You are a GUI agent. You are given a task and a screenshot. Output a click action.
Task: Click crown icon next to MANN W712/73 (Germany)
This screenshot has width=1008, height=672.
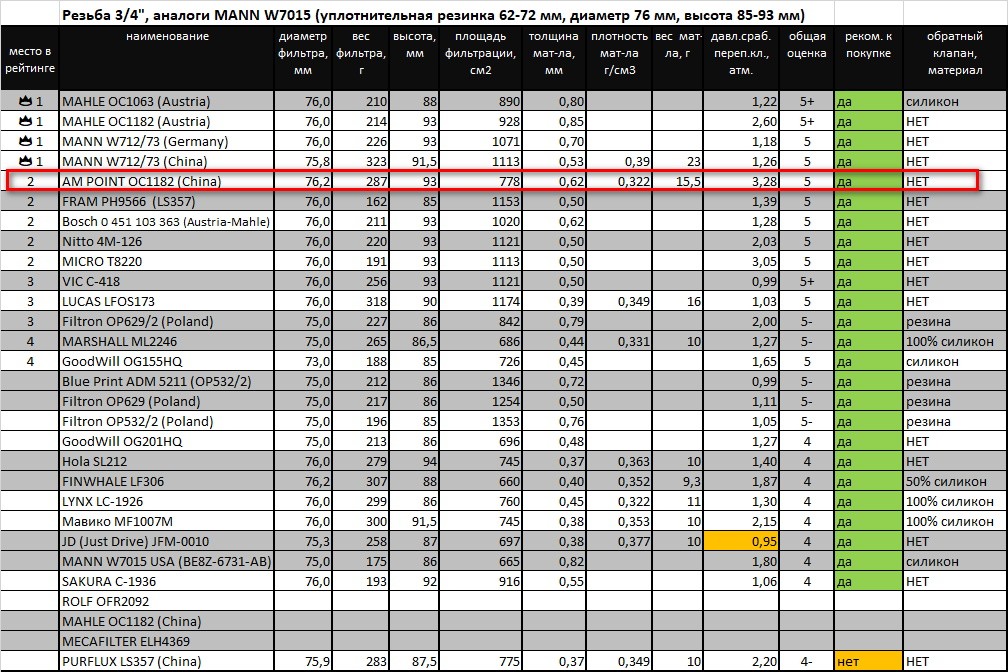25,141
